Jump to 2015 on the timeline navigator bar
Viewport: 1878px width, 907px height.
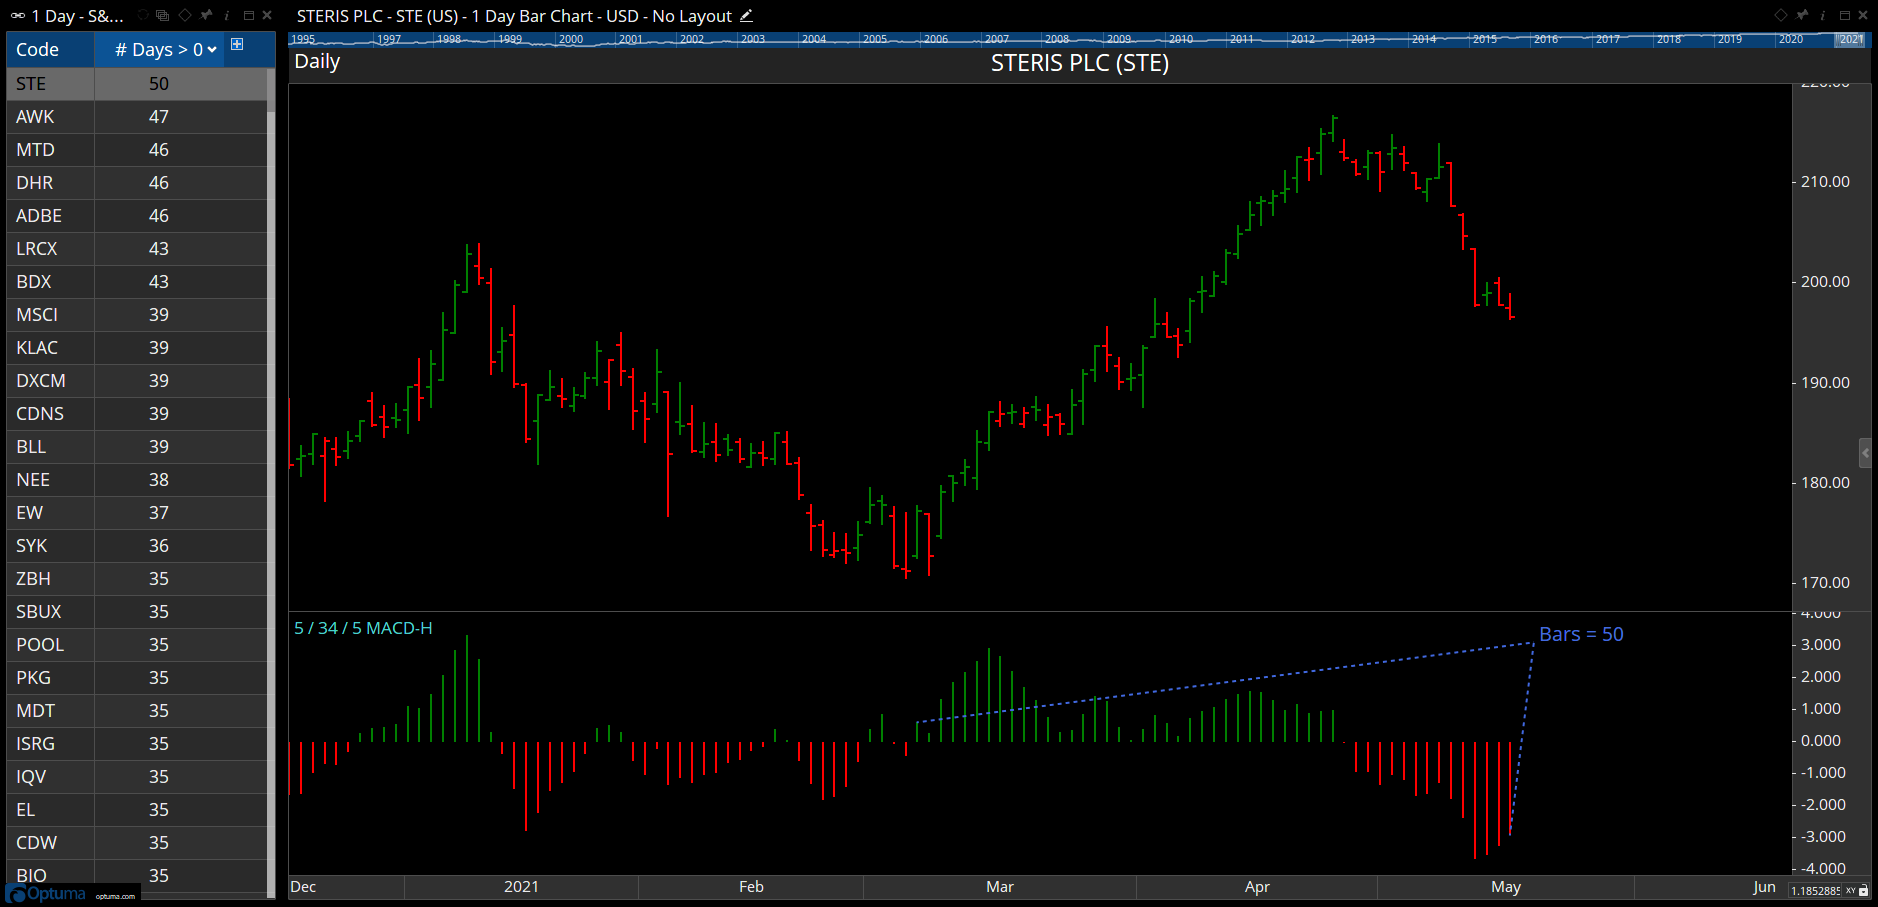tap(1485, 39)
